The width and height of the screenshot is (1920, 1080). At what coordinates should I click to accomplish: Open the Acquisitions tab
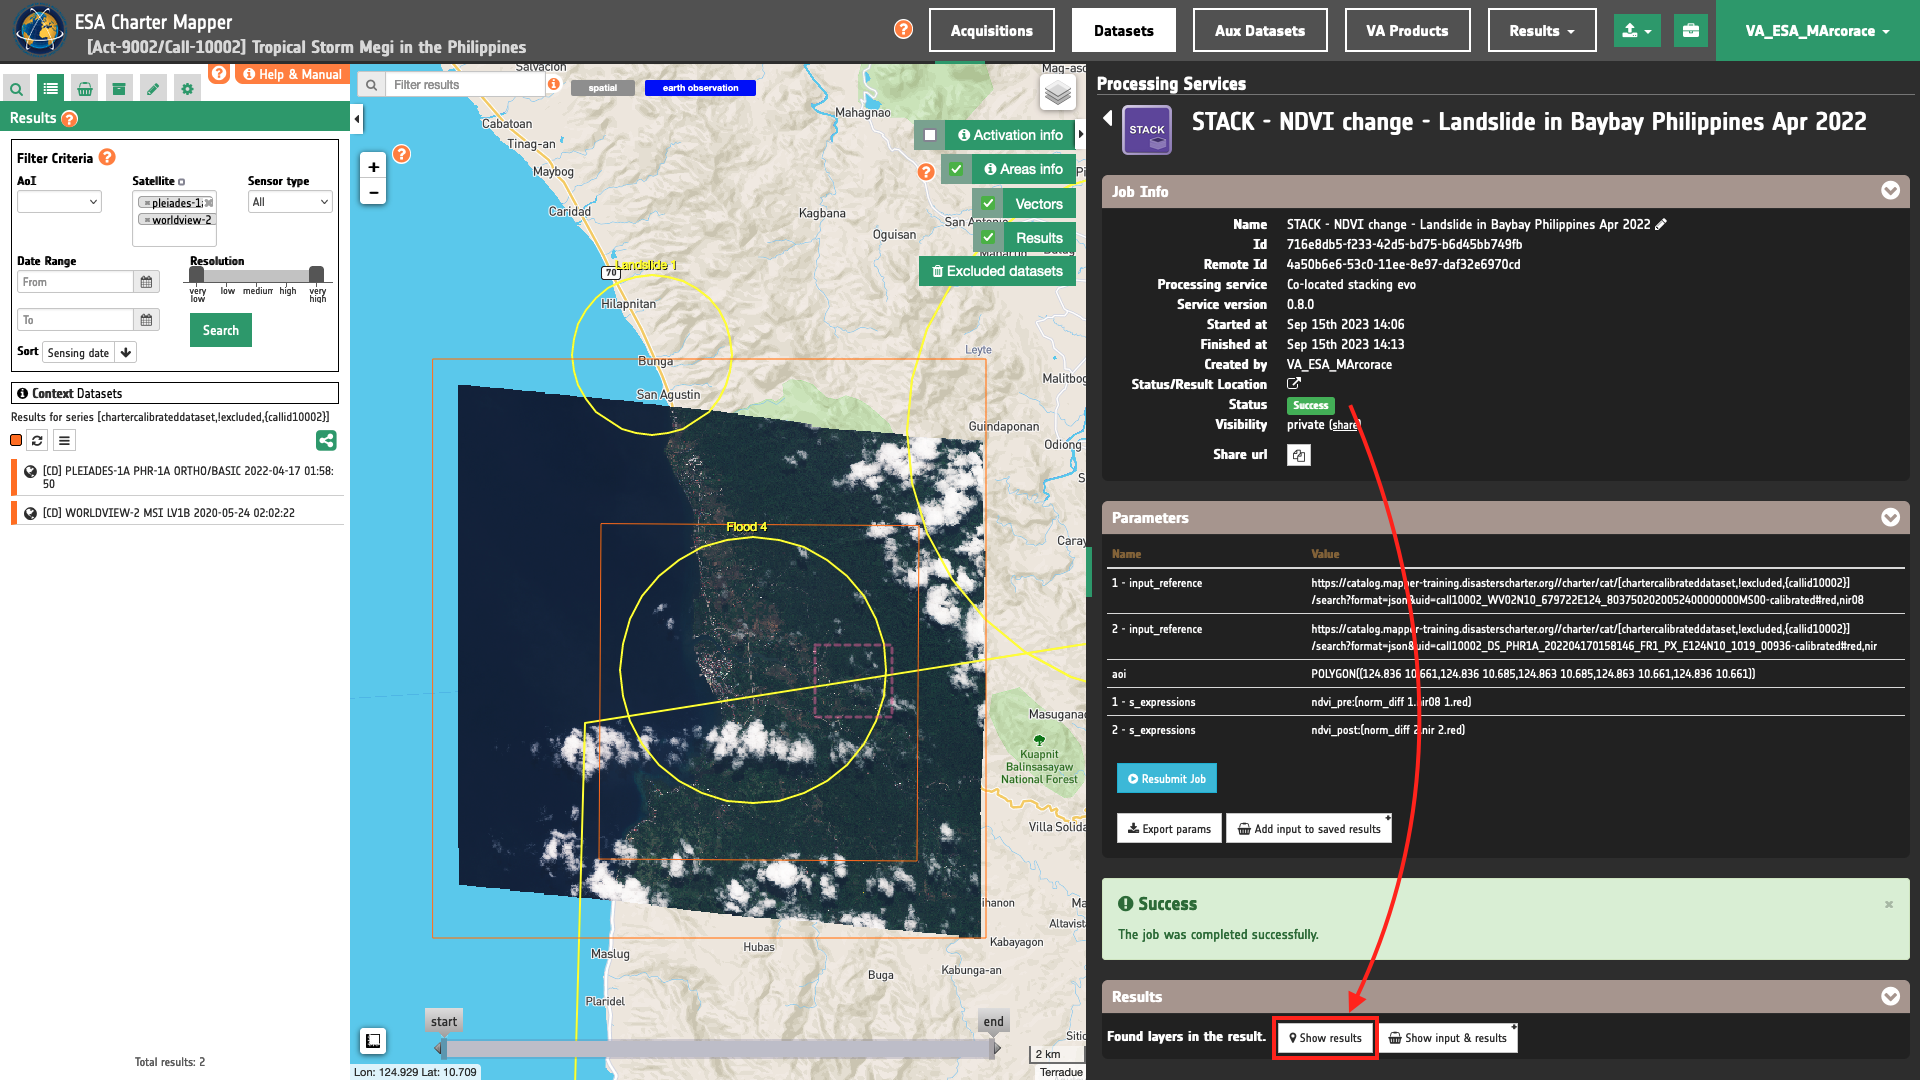[x=991, y=31]
